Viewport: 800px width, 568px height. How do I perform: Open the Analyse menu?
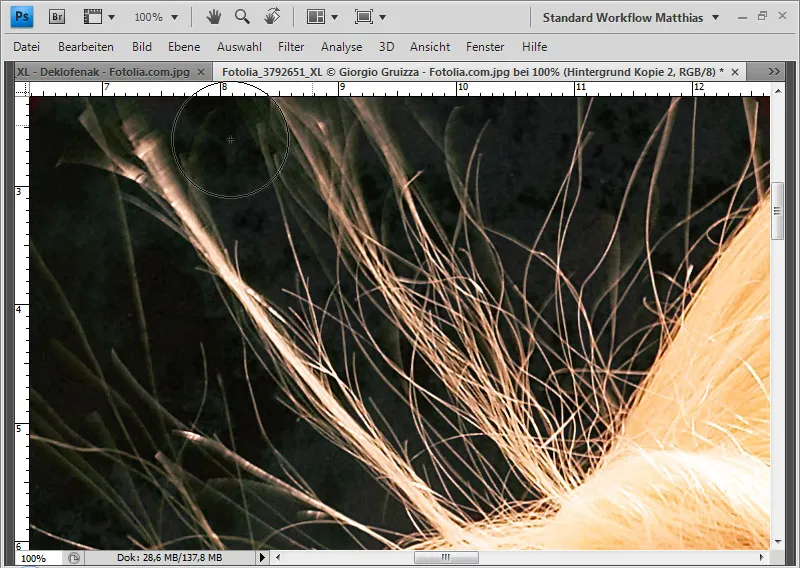[x=341, y=47]
